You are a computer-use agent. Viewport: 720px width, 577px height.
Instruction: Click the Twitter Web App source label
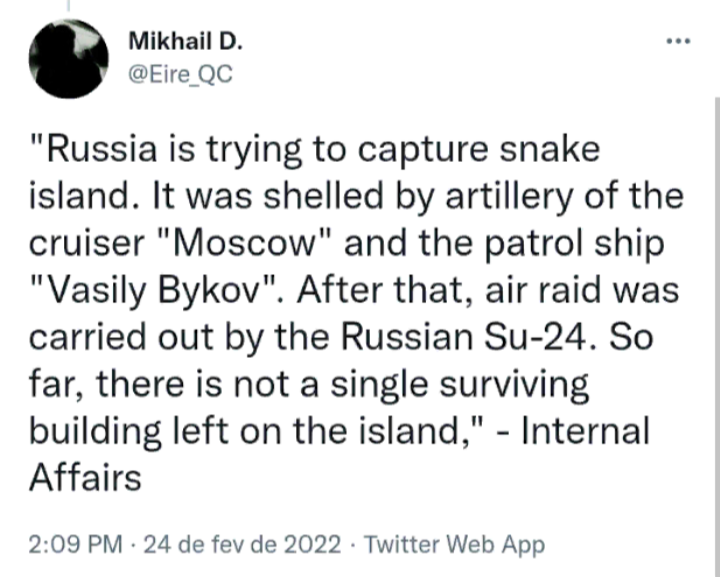[455, 545]
